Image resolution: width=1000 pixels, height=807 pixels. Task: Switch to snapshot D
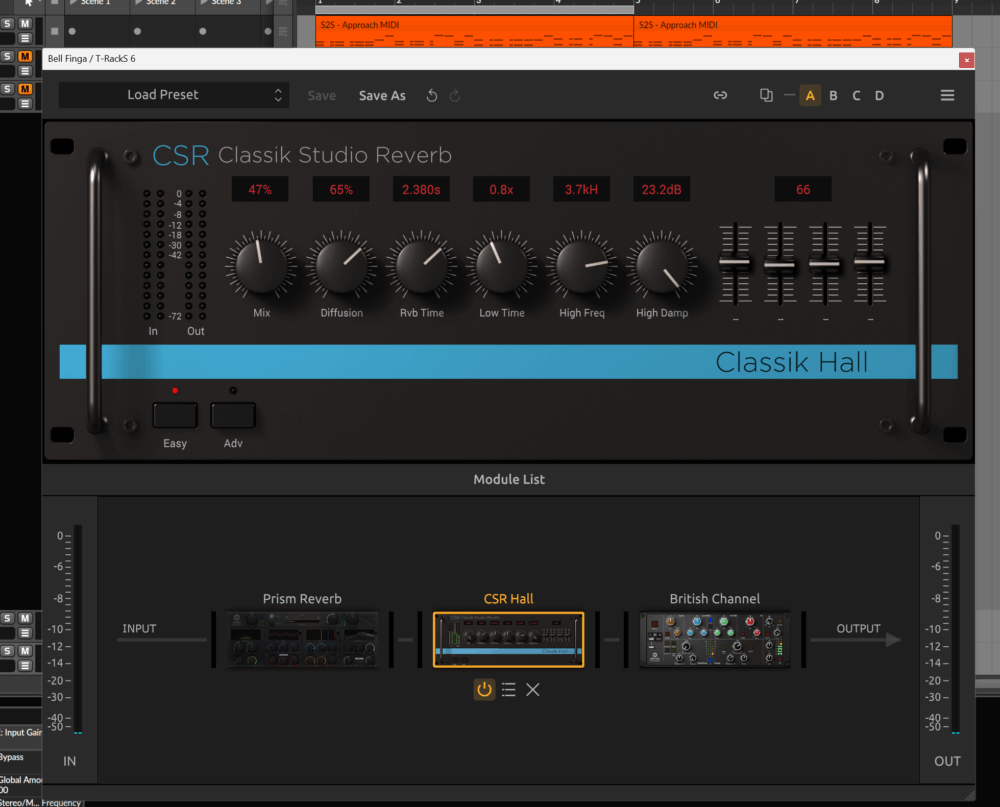(879, 96)
